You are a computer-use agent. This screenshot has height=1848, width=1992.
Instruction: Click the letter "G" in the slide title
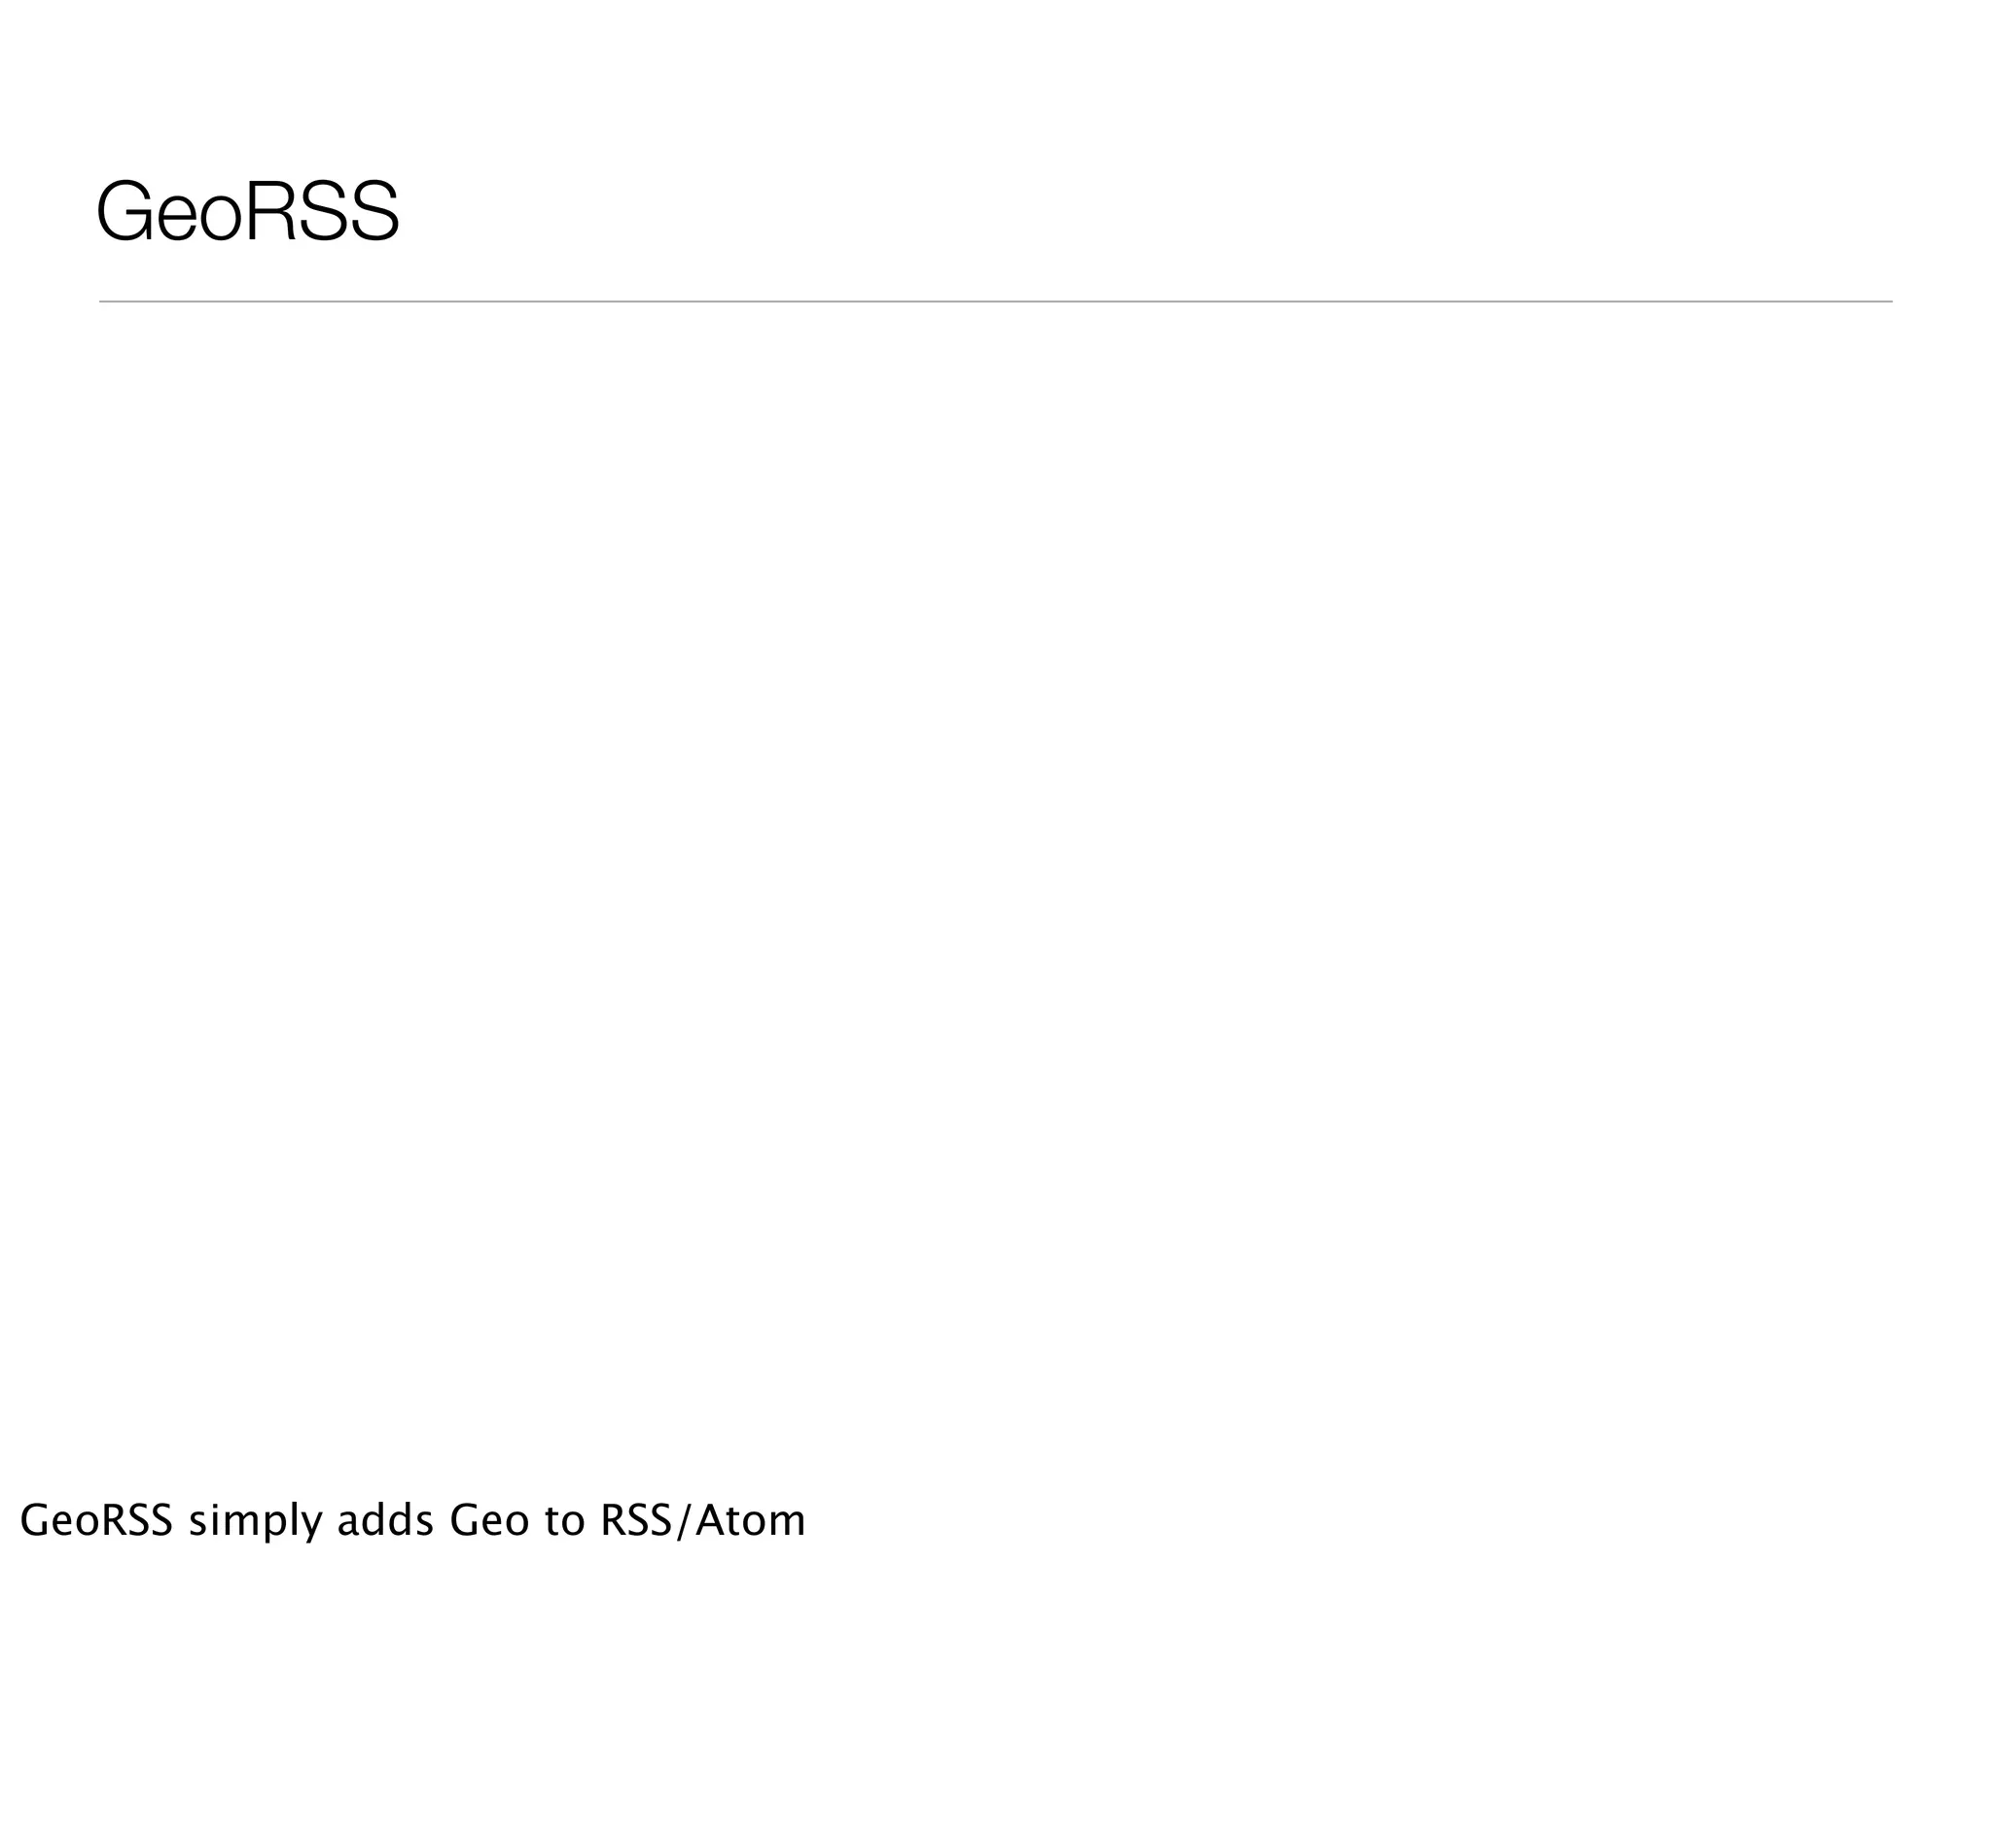[124, 212]
